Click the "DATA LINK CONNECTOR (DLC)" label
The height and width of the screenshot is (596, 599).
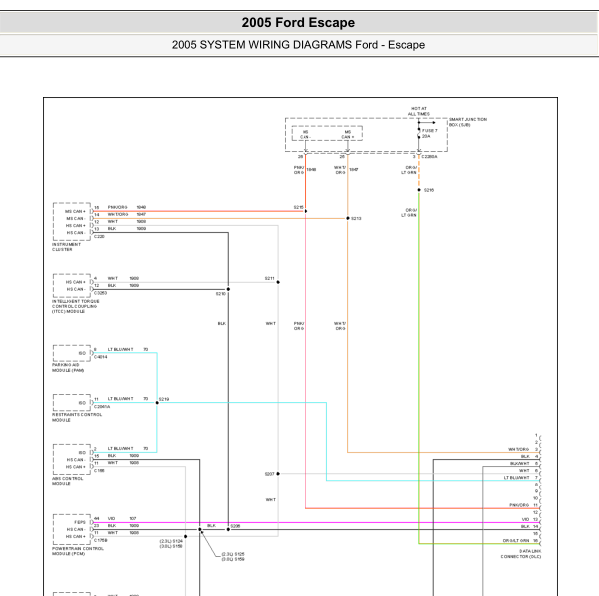pos(521,554)
